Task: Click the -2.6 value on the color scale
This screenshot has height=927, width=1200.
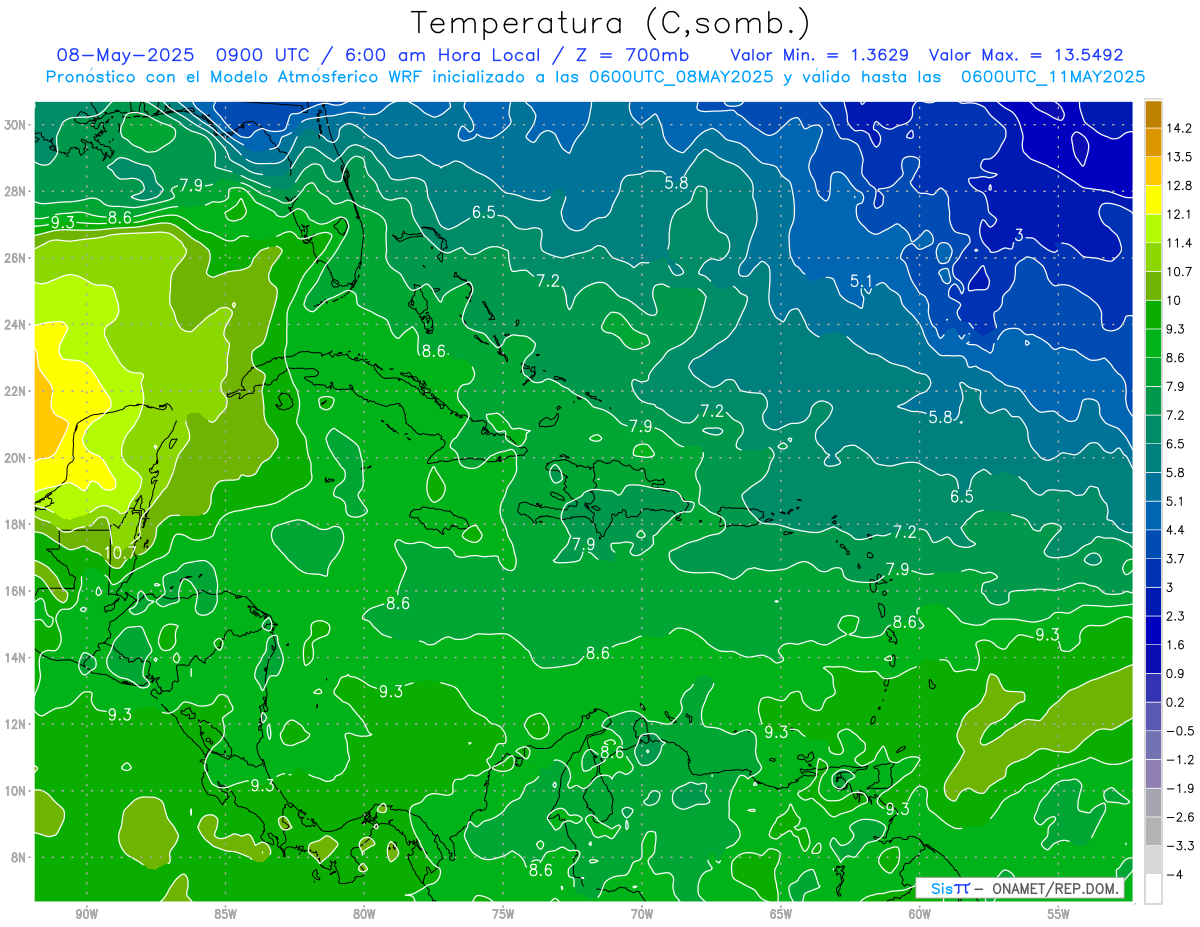Action: click(x=1181, y=817)
